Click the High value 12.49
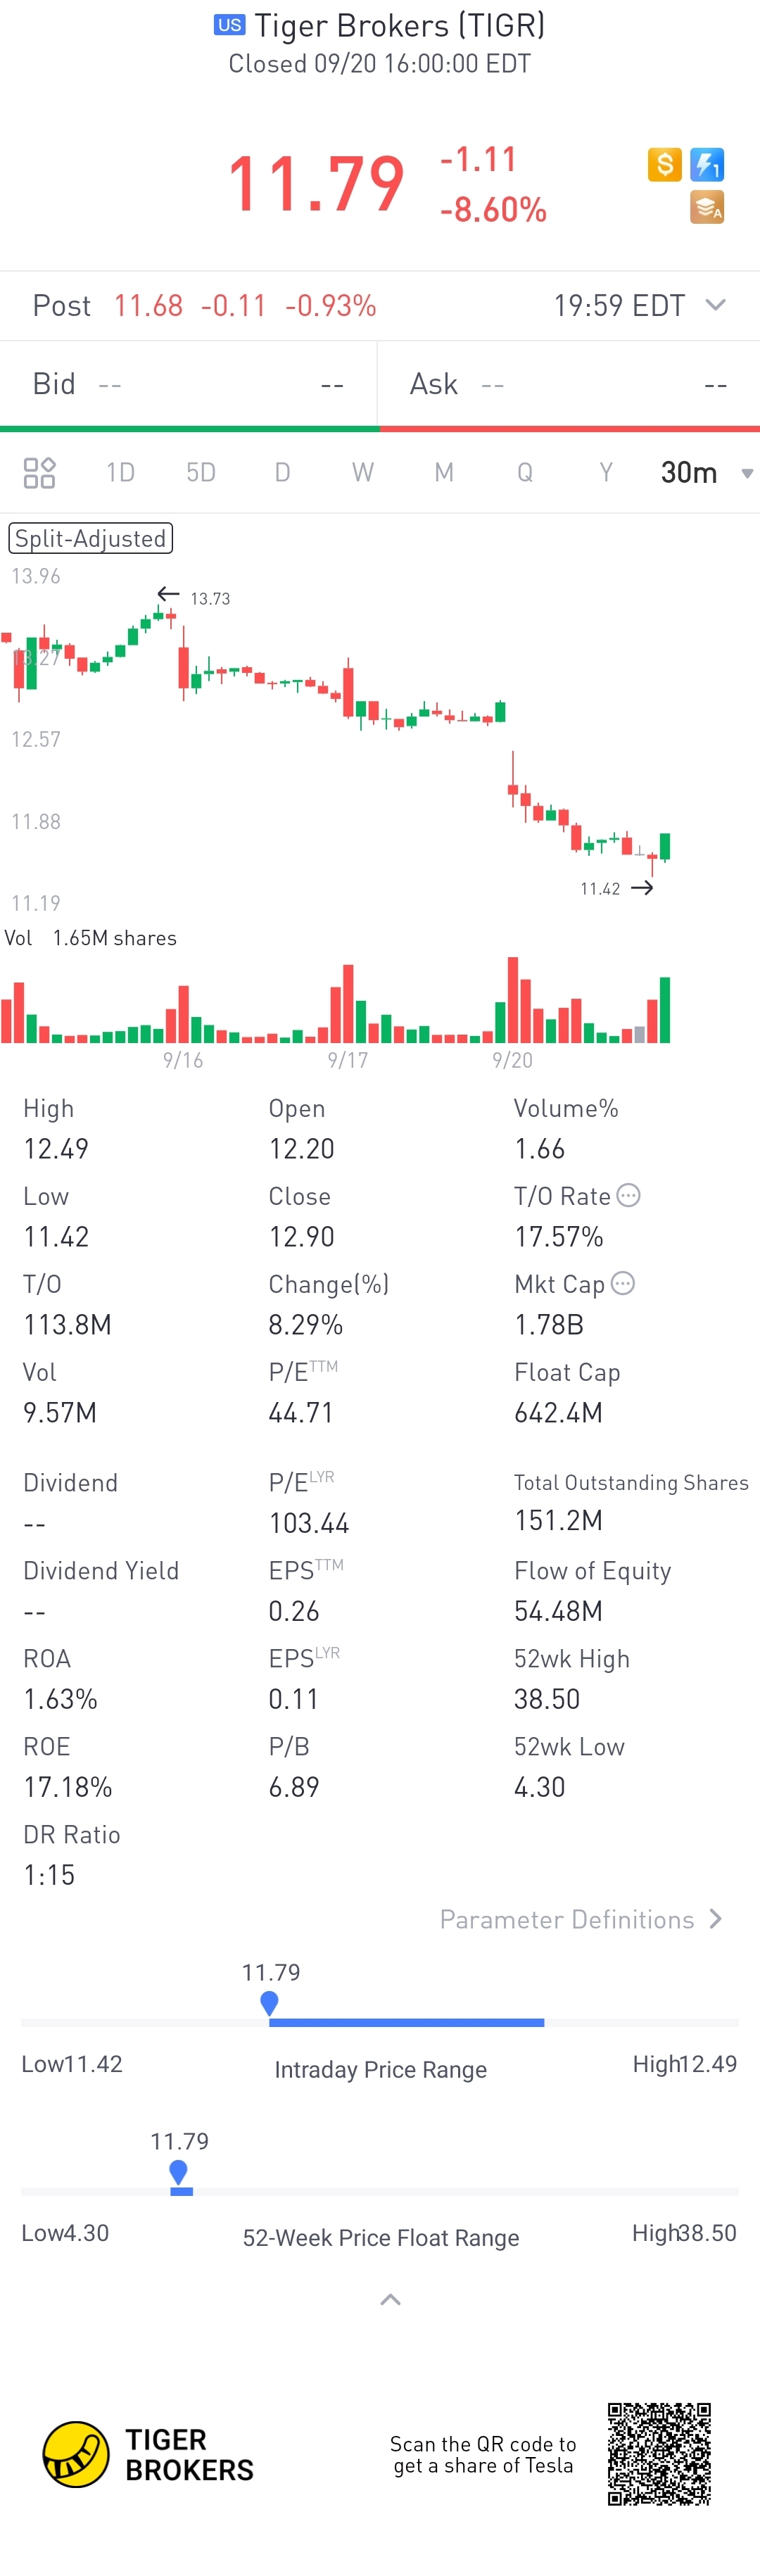Screen dimensions: 760x2576 pos(56,1148)
